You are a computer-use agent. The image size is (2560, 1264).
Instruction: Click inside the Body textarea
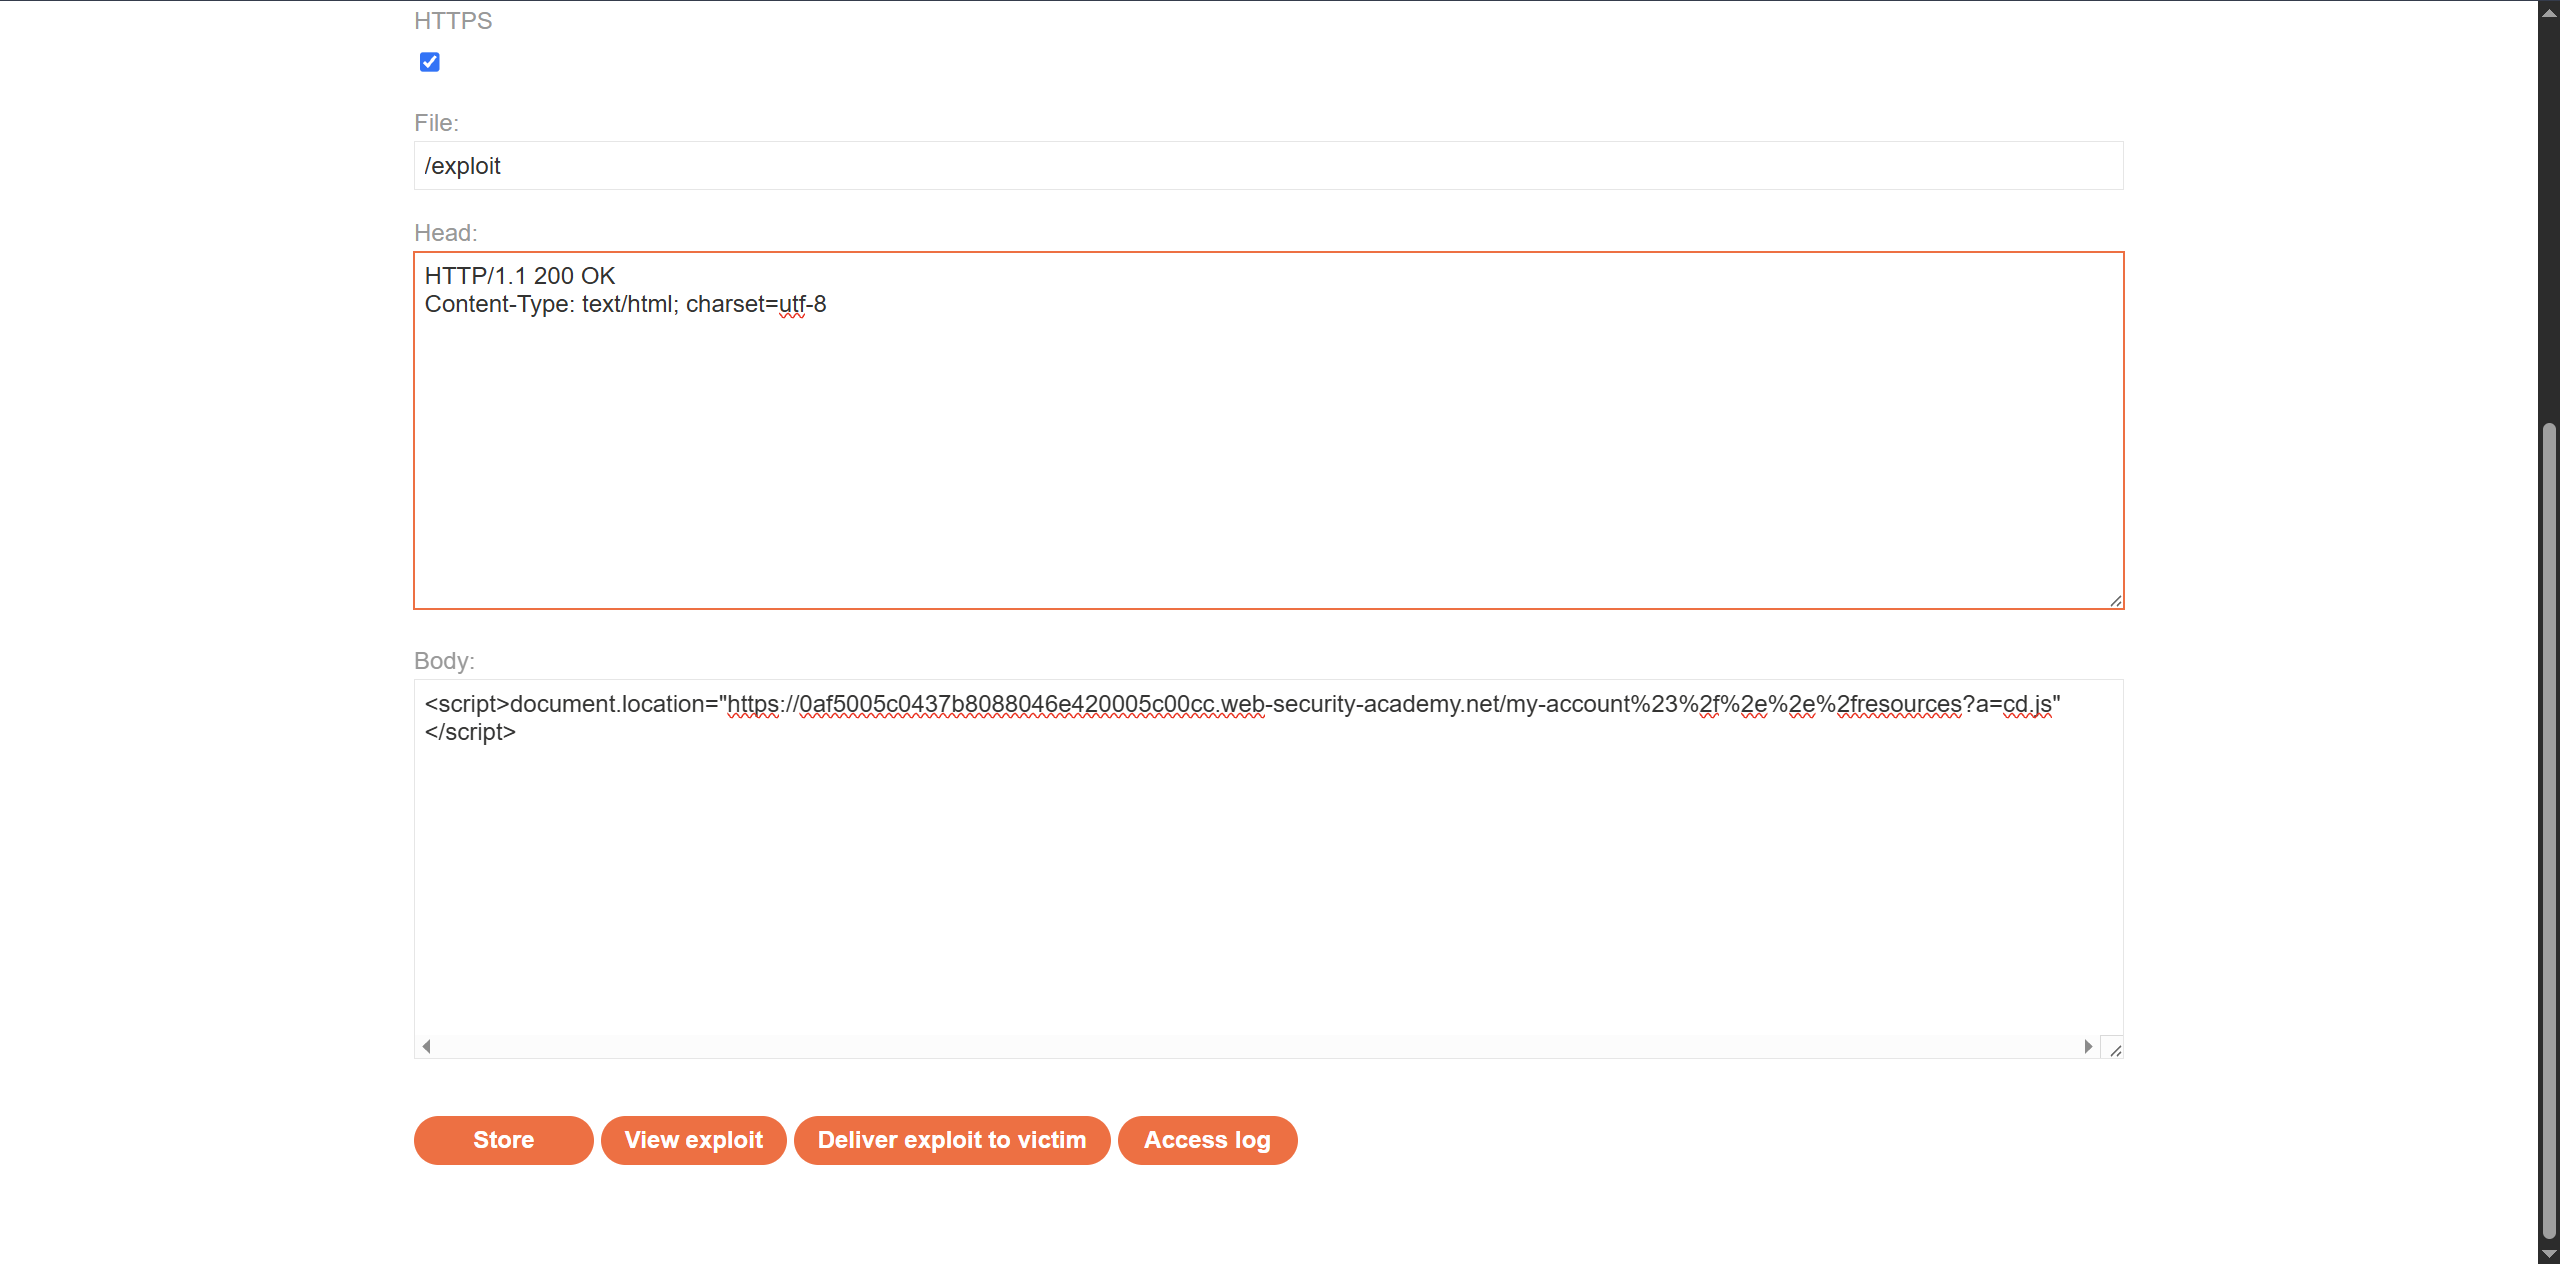(1268, 868)
